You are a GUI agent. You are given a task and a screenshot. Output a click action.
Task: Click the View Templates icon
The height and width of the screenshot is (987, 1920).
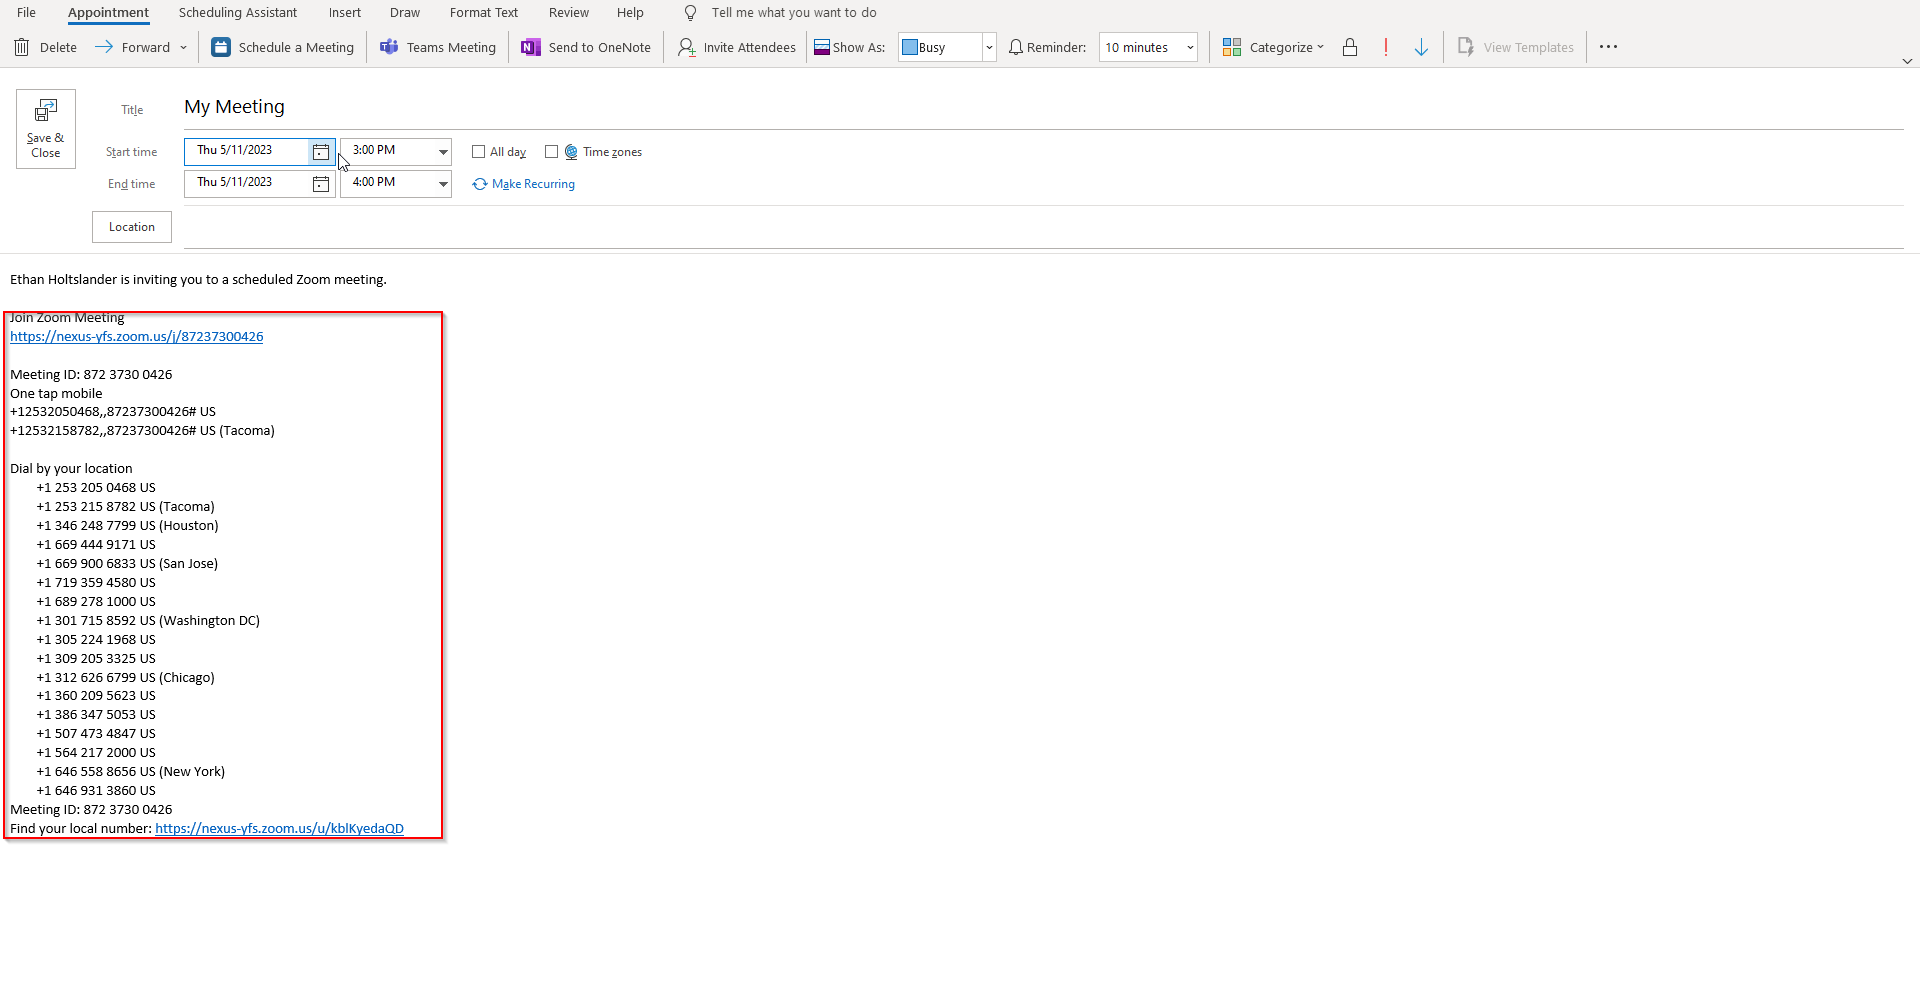(x=1466, y=47)
